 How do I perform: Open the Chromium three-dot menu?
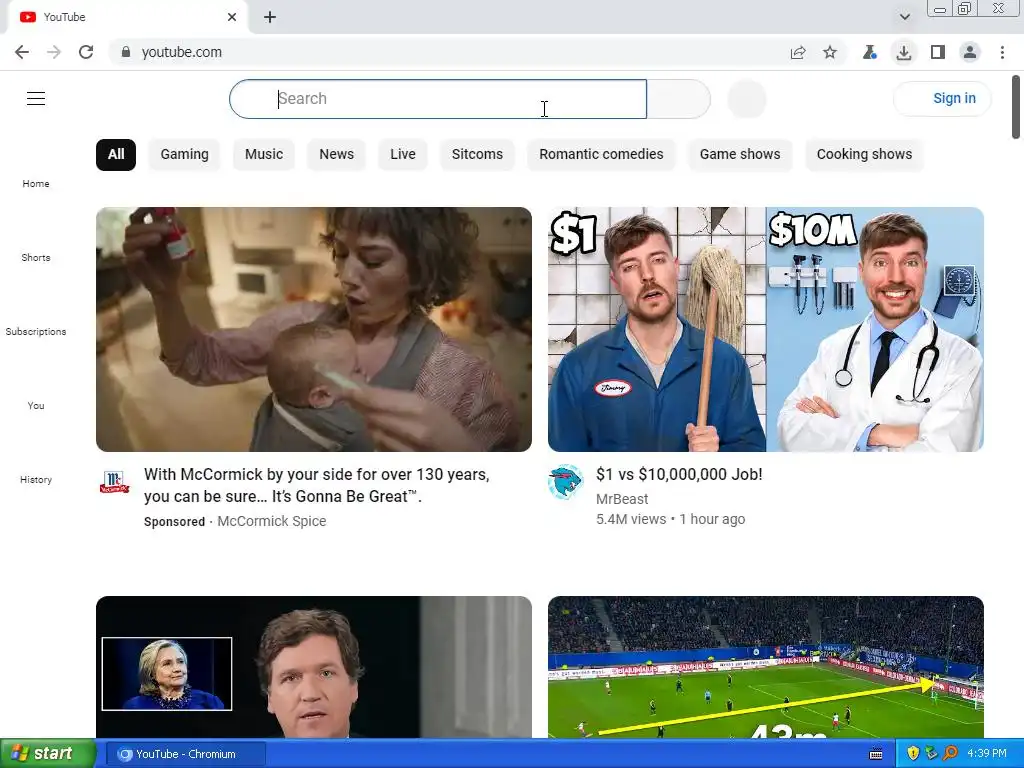[x=1002, y=52]
